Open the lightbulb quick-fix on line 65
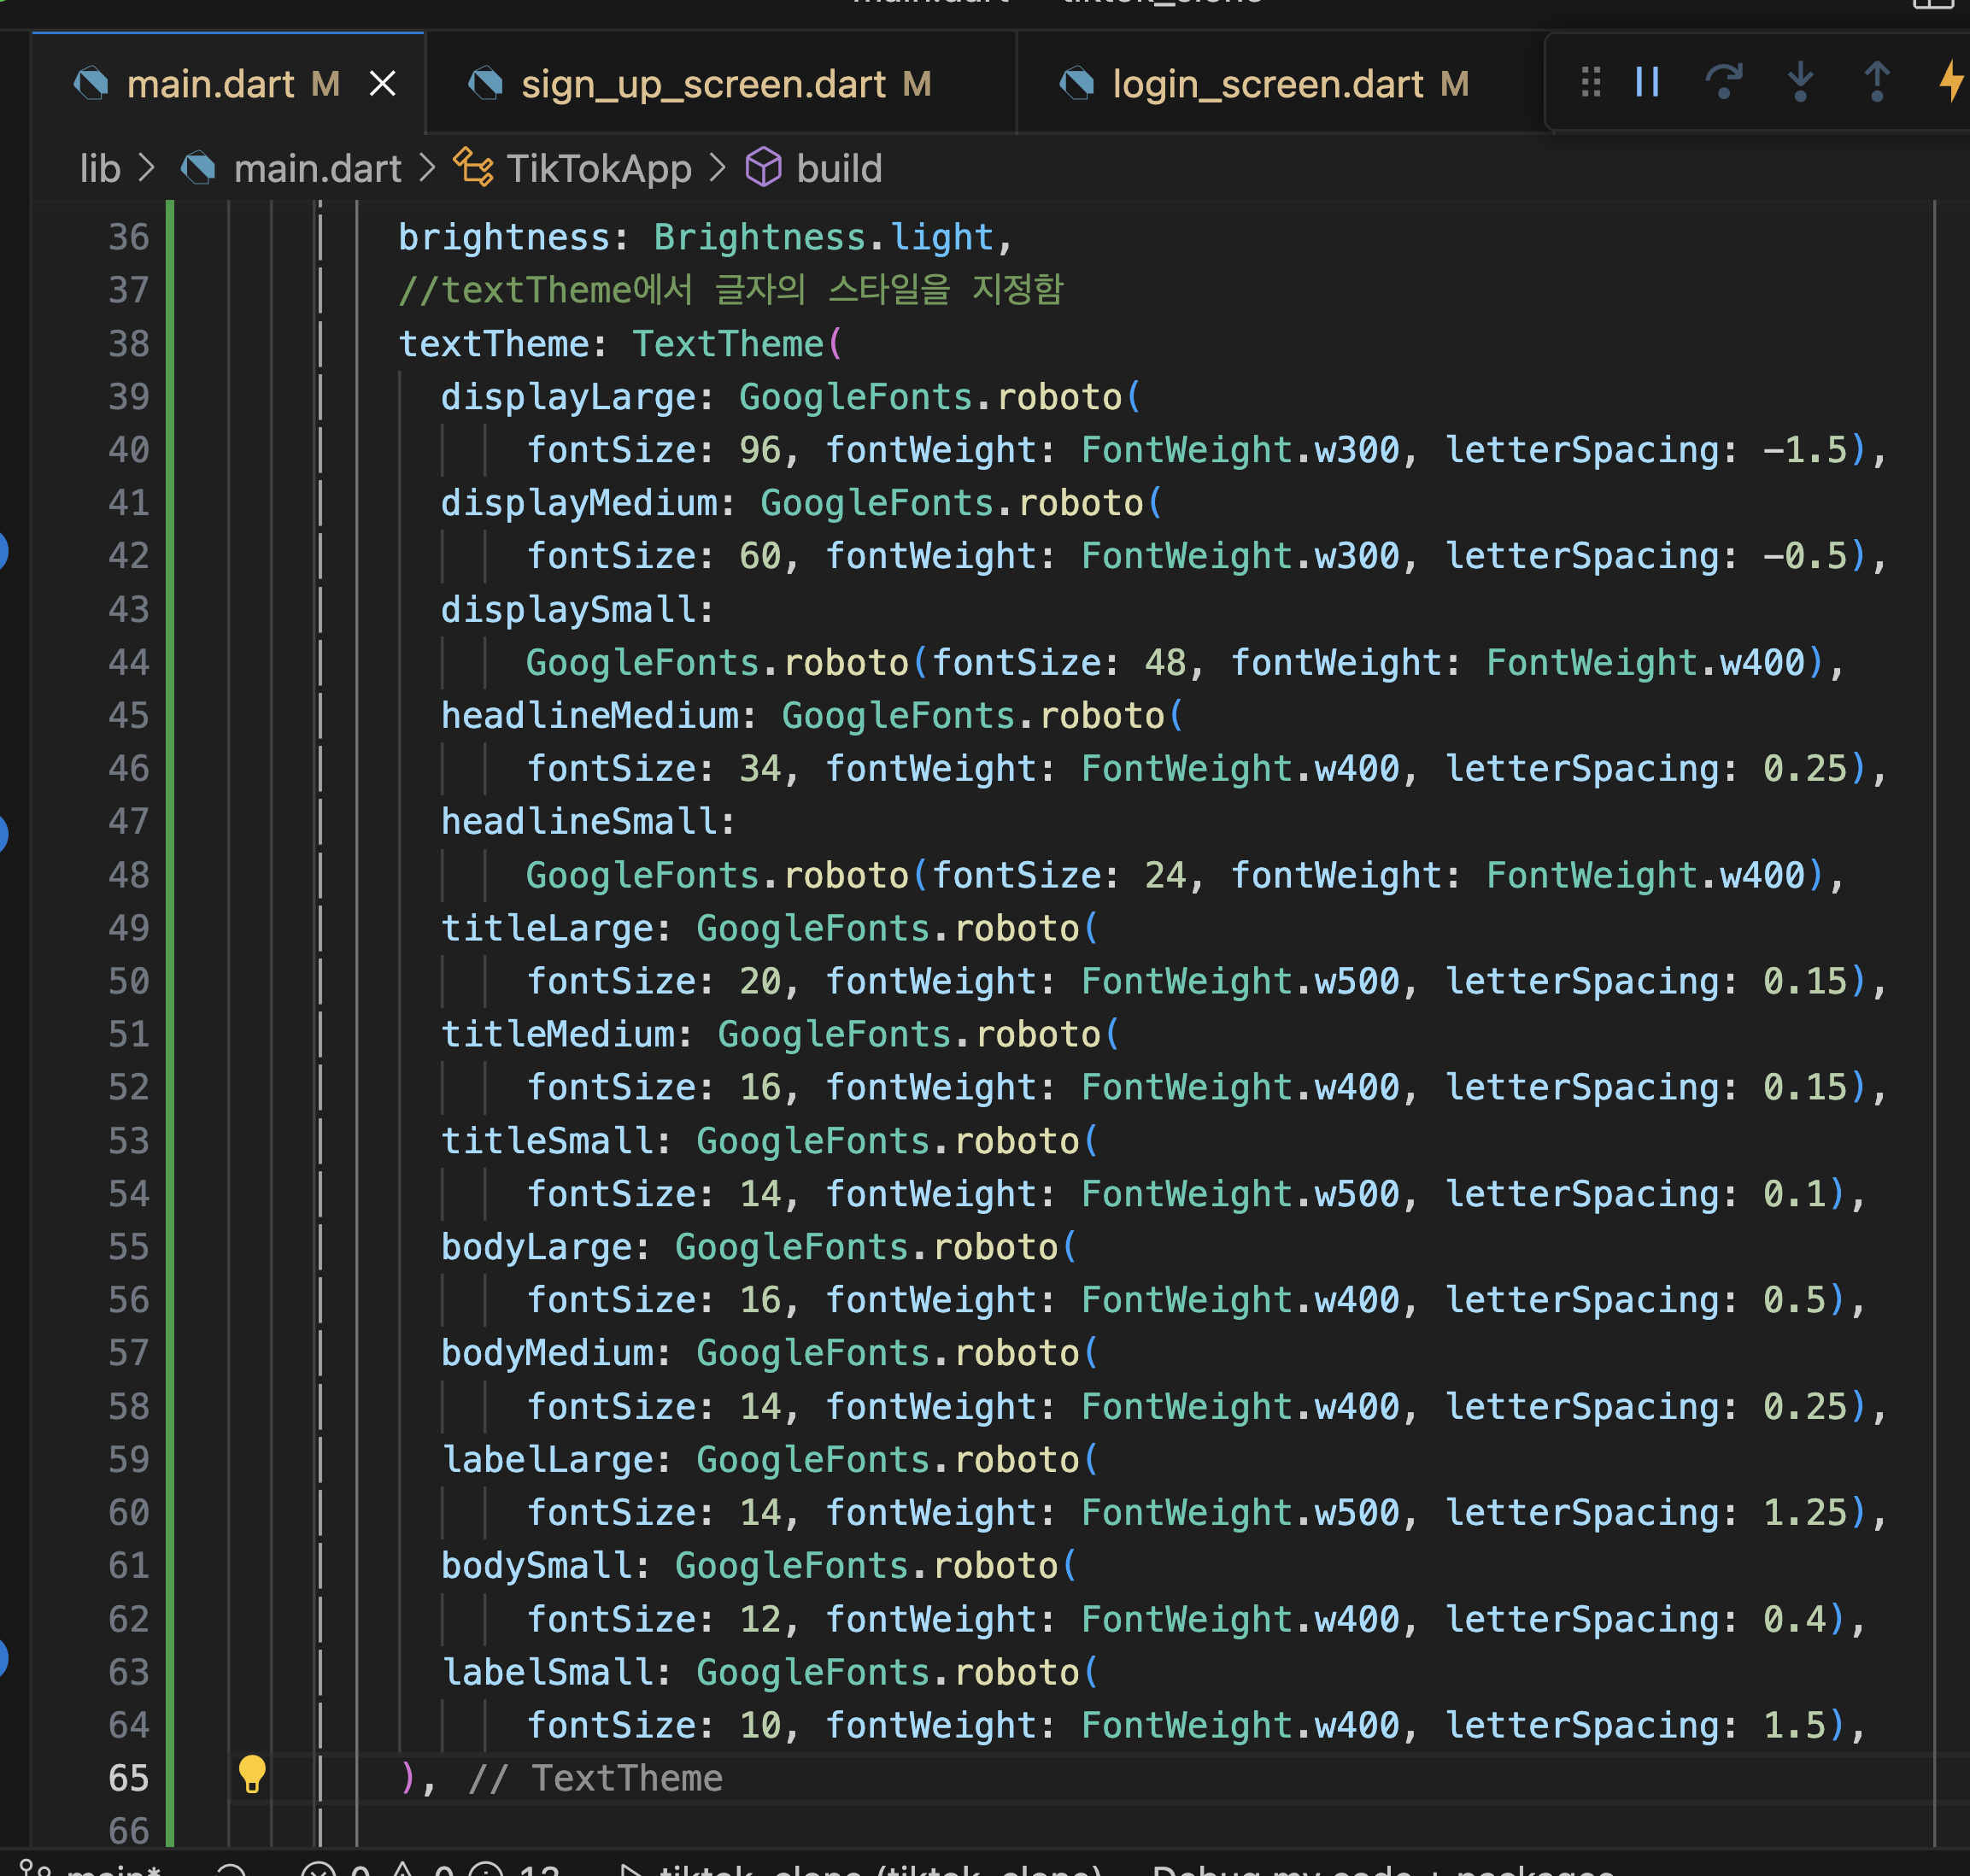The image size is (1970, 1876). (252, 1774)
